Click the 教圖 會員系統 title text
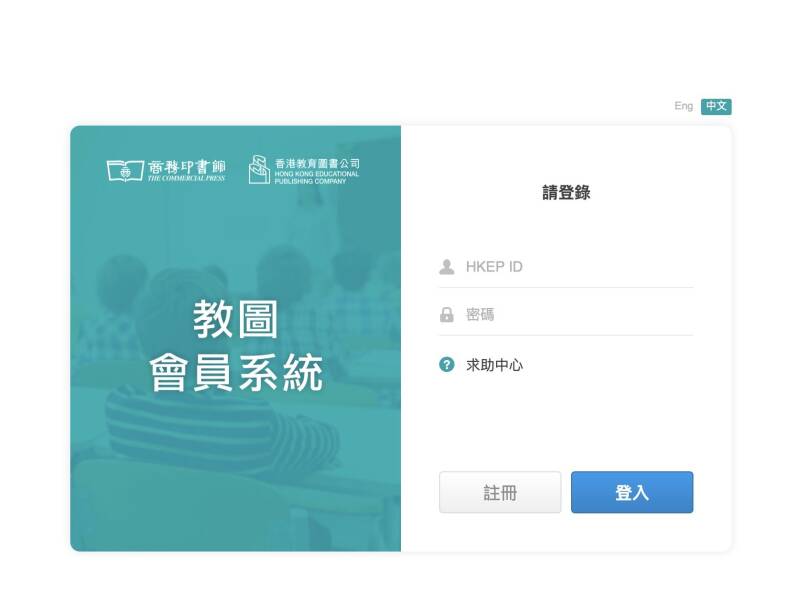This screenshot has width=800, height=616. point(236,346)
